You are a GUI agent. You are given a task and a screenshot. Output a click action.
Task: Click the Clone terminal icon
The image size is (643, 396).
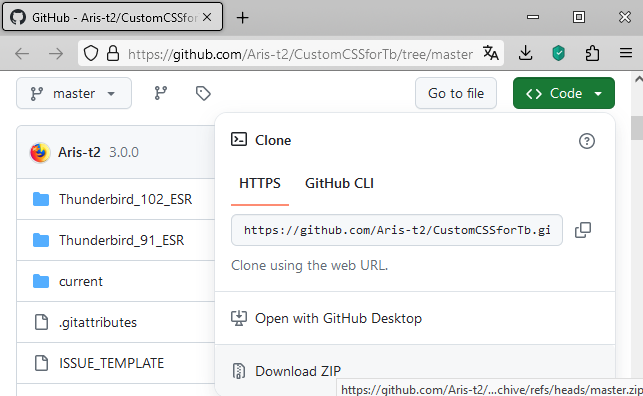pyautogui.click(x=239, y=139)
